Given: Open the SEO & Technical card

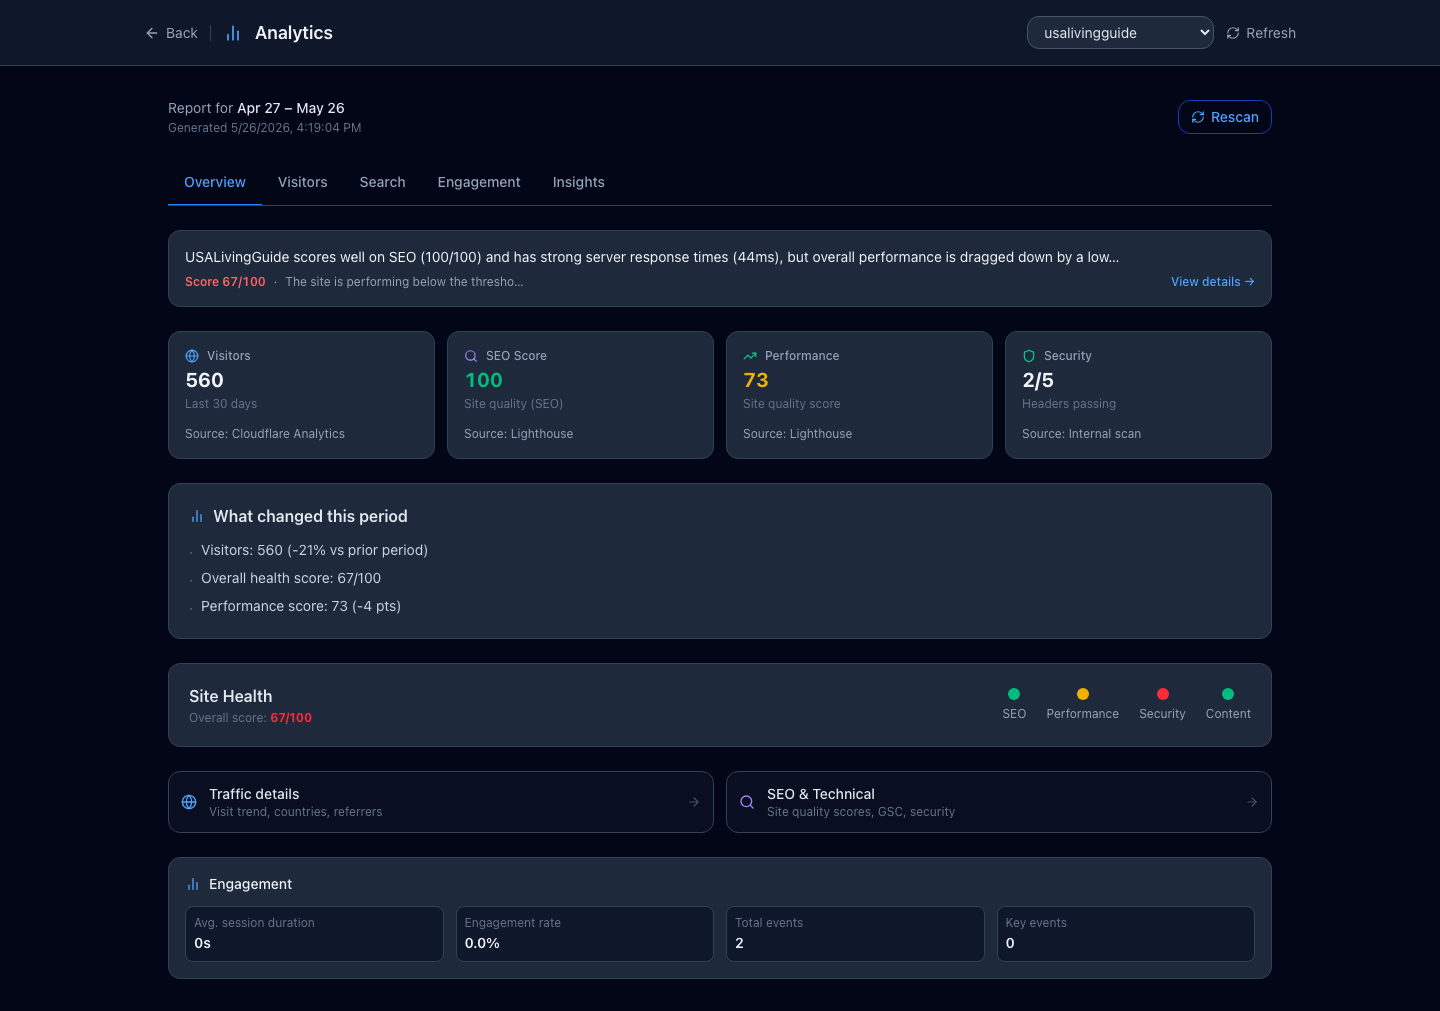Looking at the screenshot, I should tap(999, 802).
